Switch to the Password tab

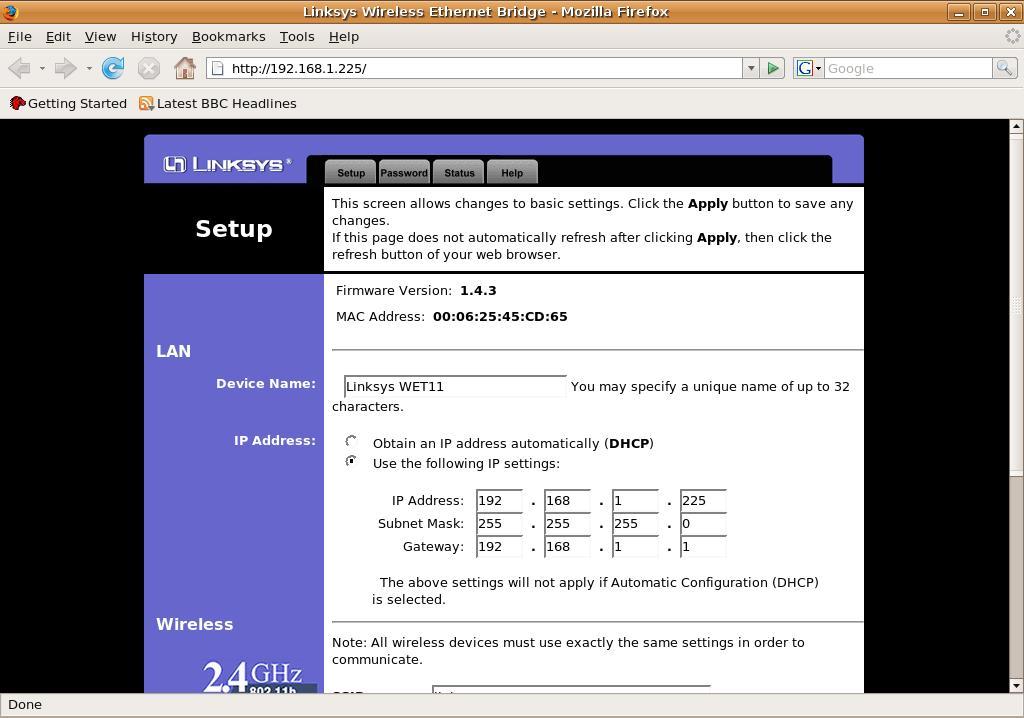point(404,172)
